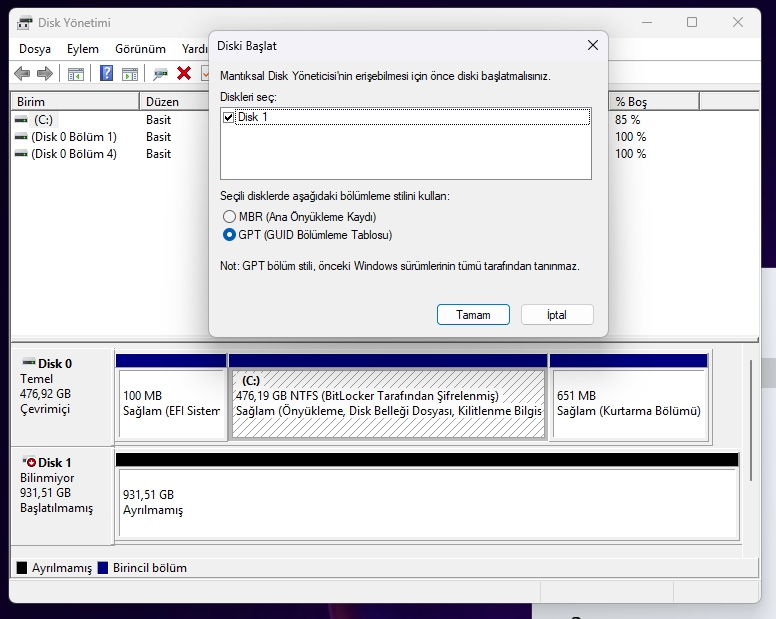The height and width of the screenshot is (619, 776).
Task: Maximize the Disk Yönetimi window
Action: tap(692, 22)
